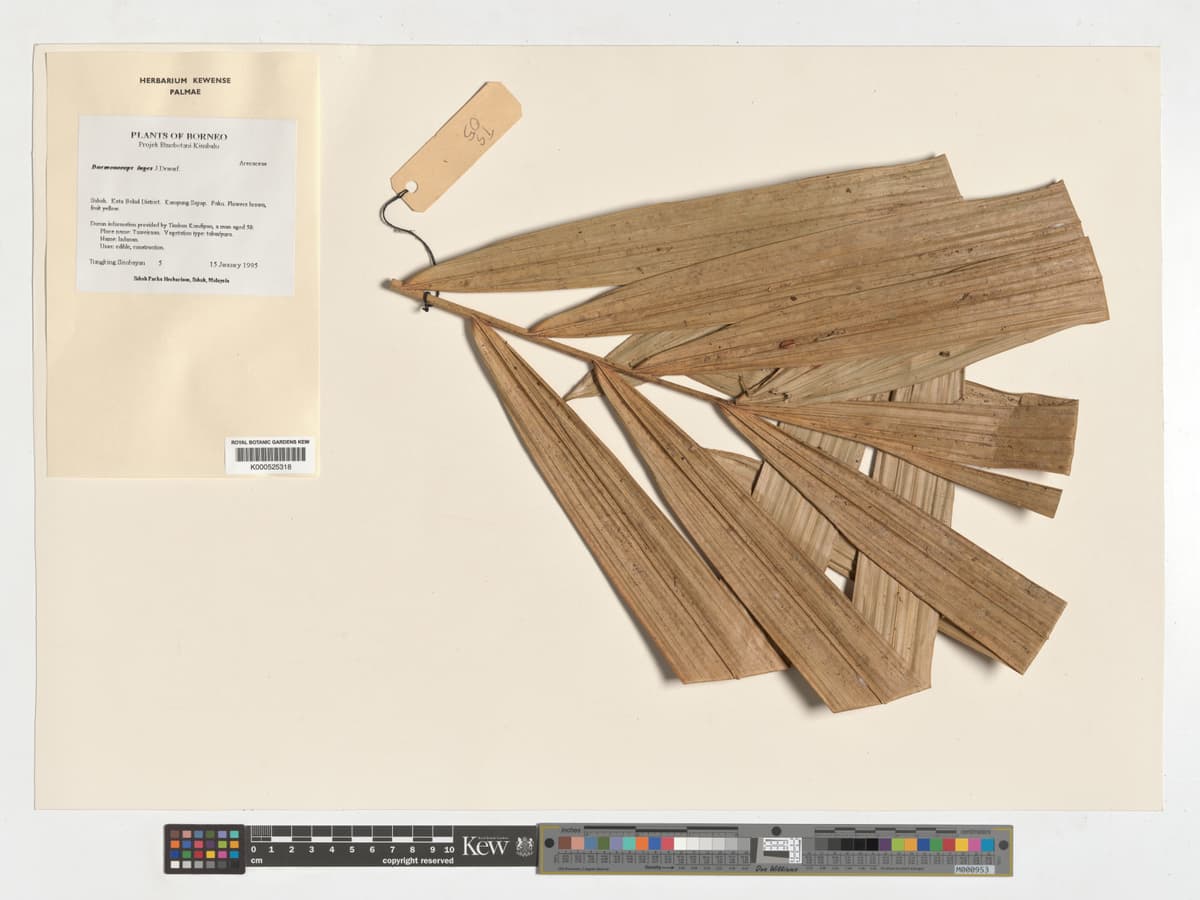Click the small colour checker grid
The image size is (1200, 900).
click(204, 849)
